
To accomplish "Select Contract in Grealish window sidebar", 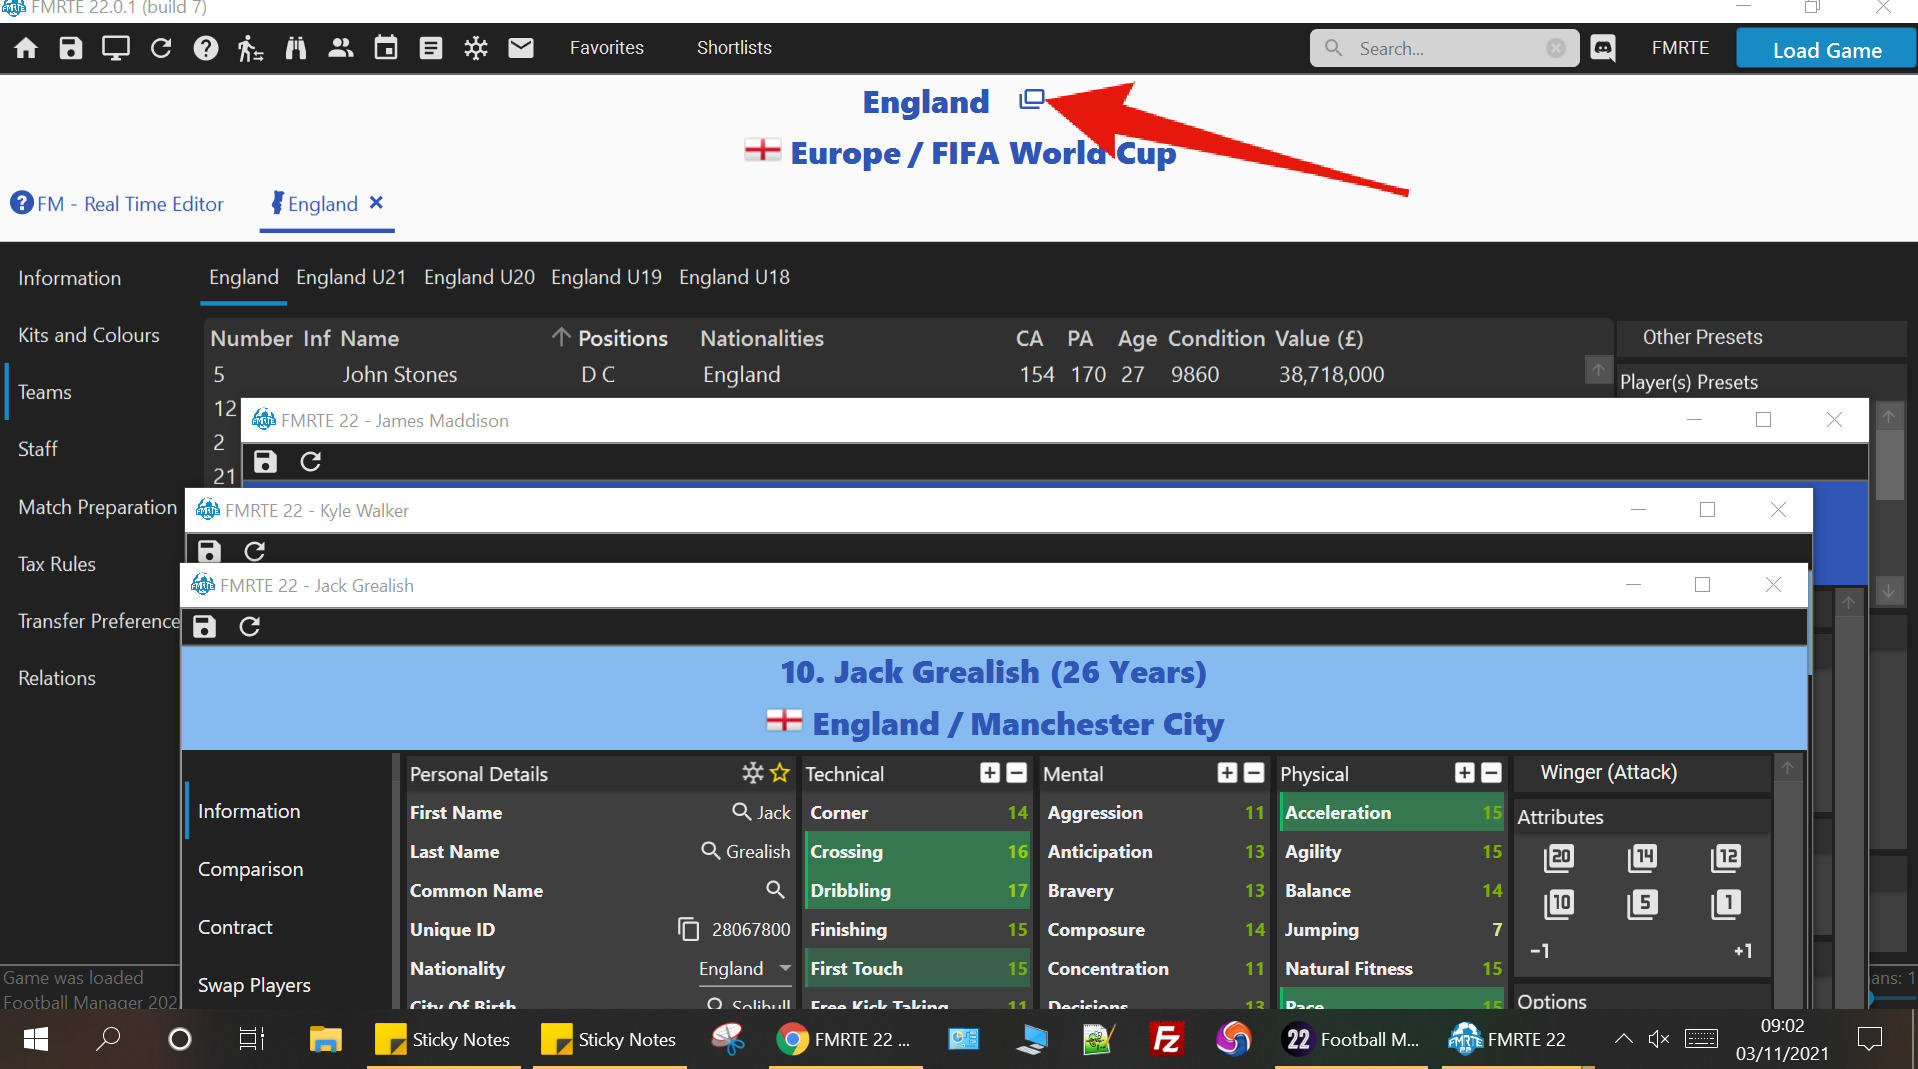I will (x=235, y=927).
